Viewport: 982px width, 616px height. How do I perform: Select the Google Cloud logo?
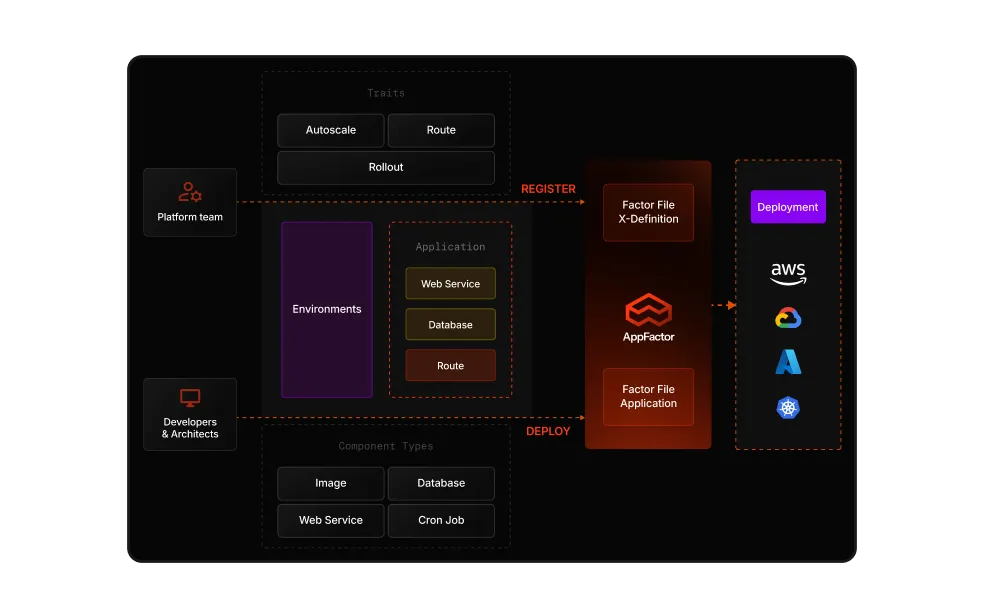(x=788, y=318)
